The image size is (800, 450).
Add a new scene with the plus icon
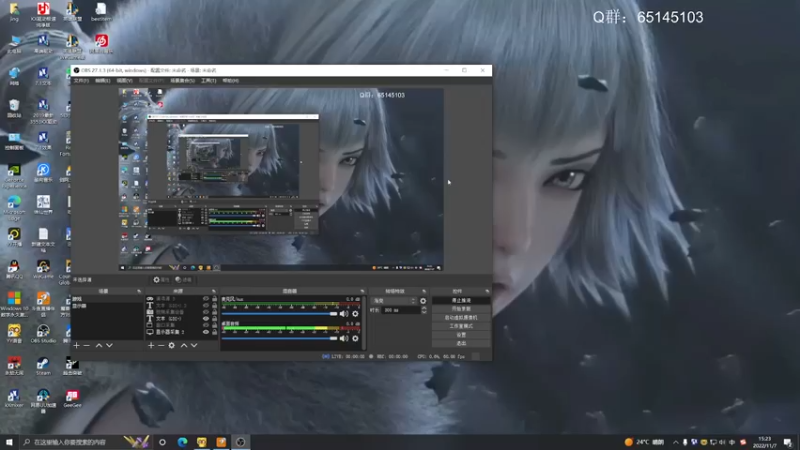click(76, 345)
